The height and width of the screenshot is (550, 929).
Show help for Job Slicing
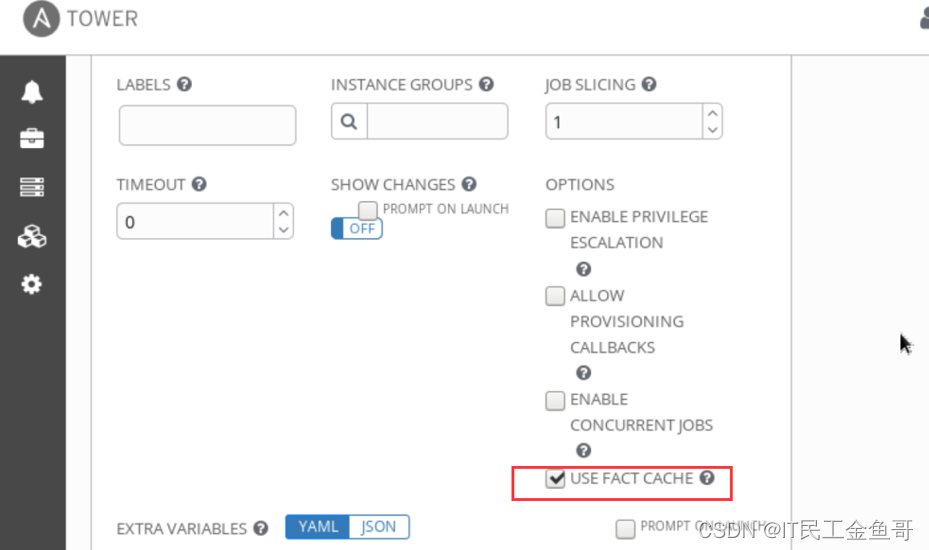pos(649,84)
